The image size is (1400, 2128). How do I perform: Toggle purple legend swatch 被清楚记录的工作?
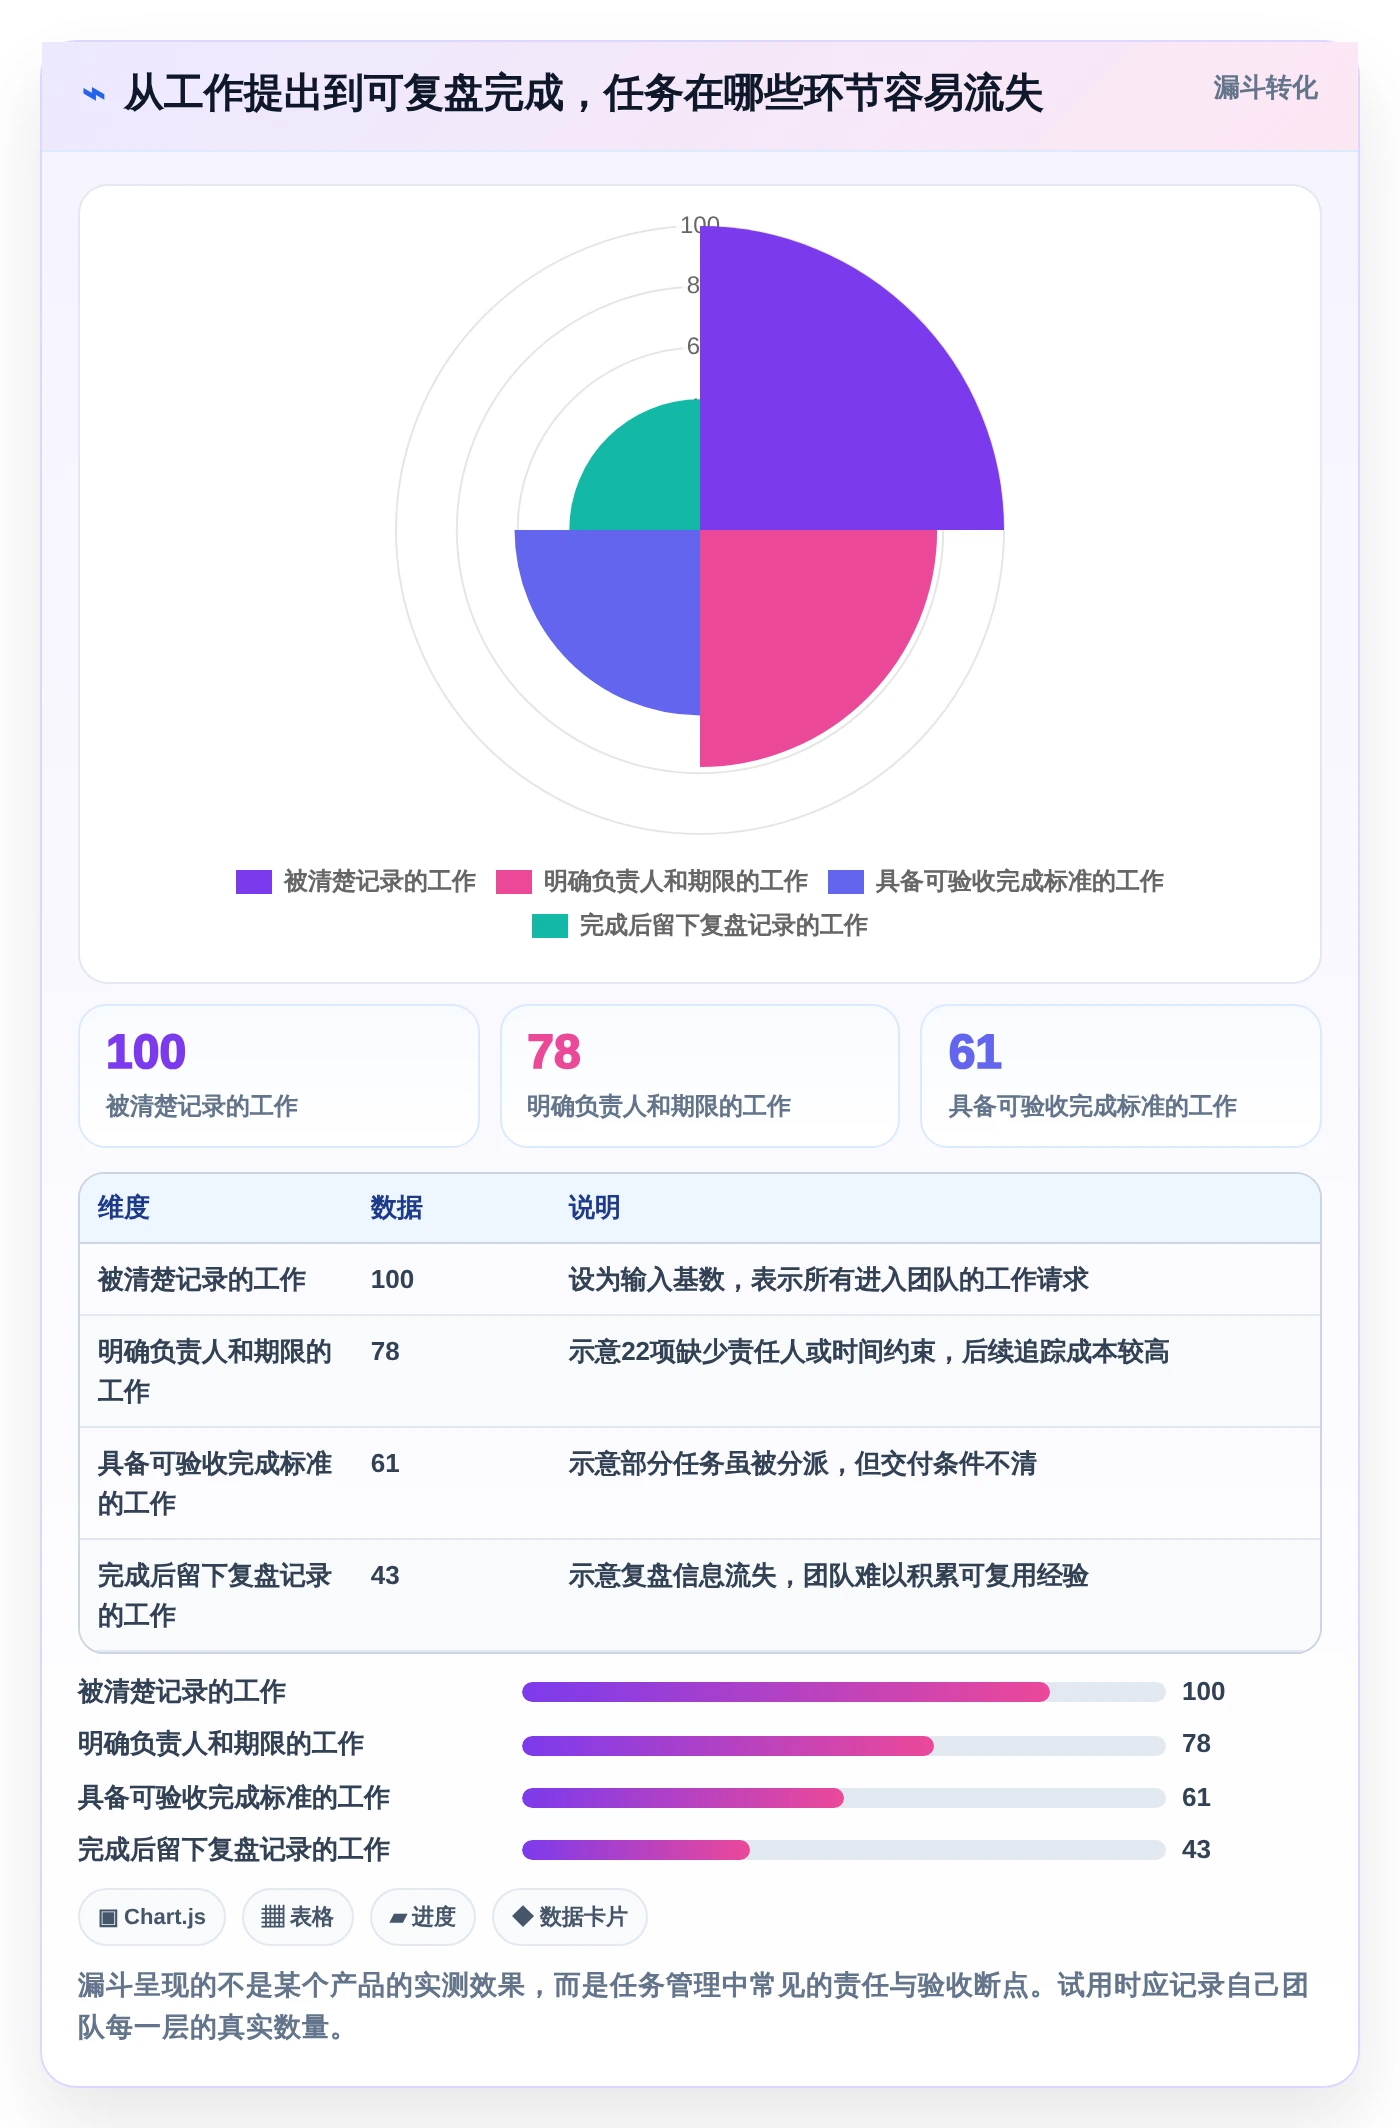pyautogui.click(x=254, y=882)
